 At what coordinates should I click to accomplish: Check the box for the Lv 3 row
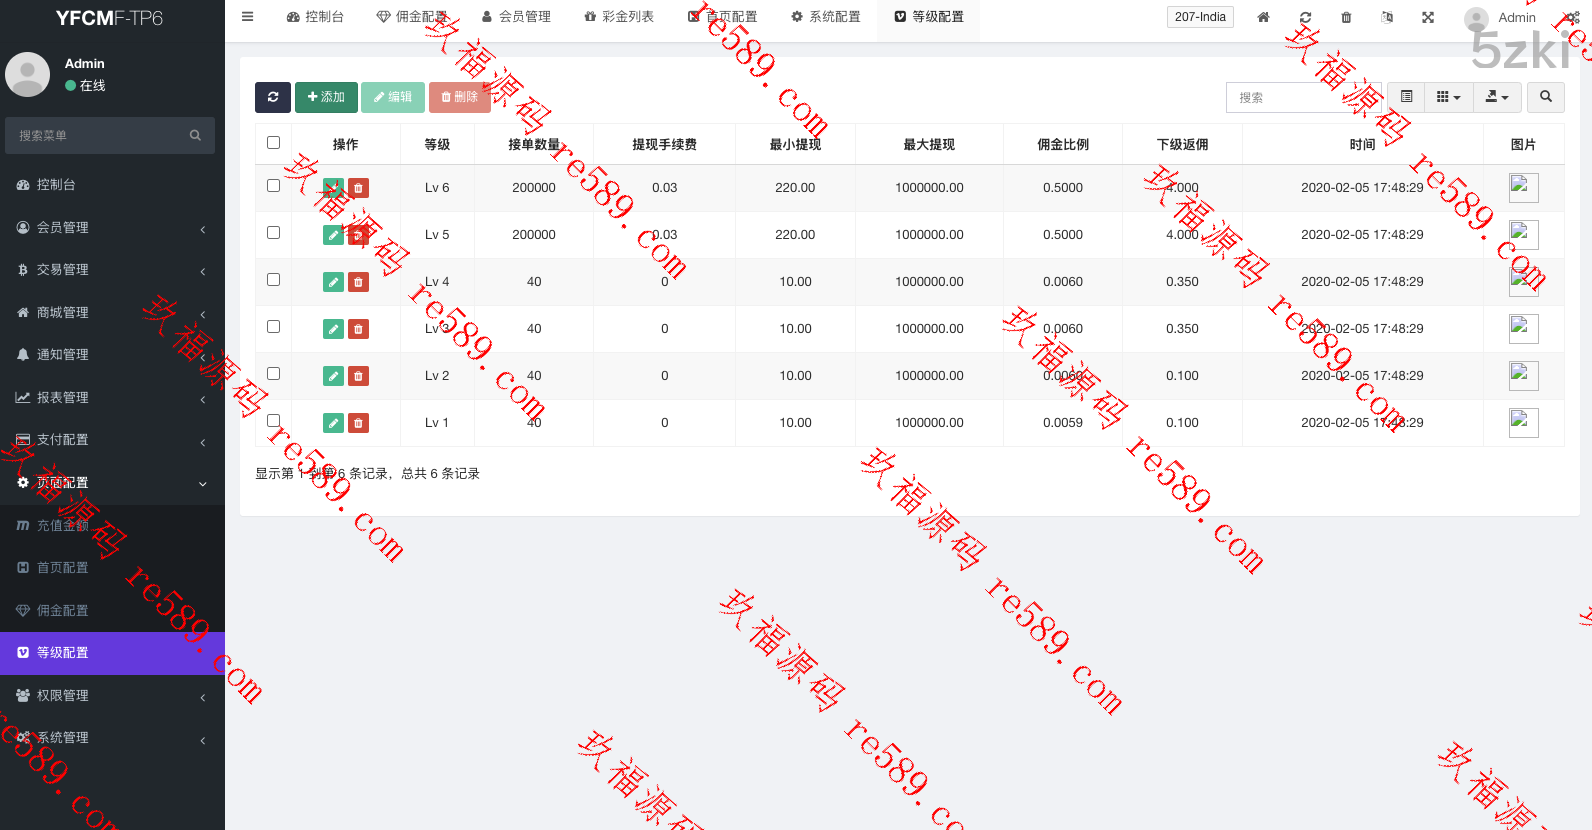coord(273,327)
